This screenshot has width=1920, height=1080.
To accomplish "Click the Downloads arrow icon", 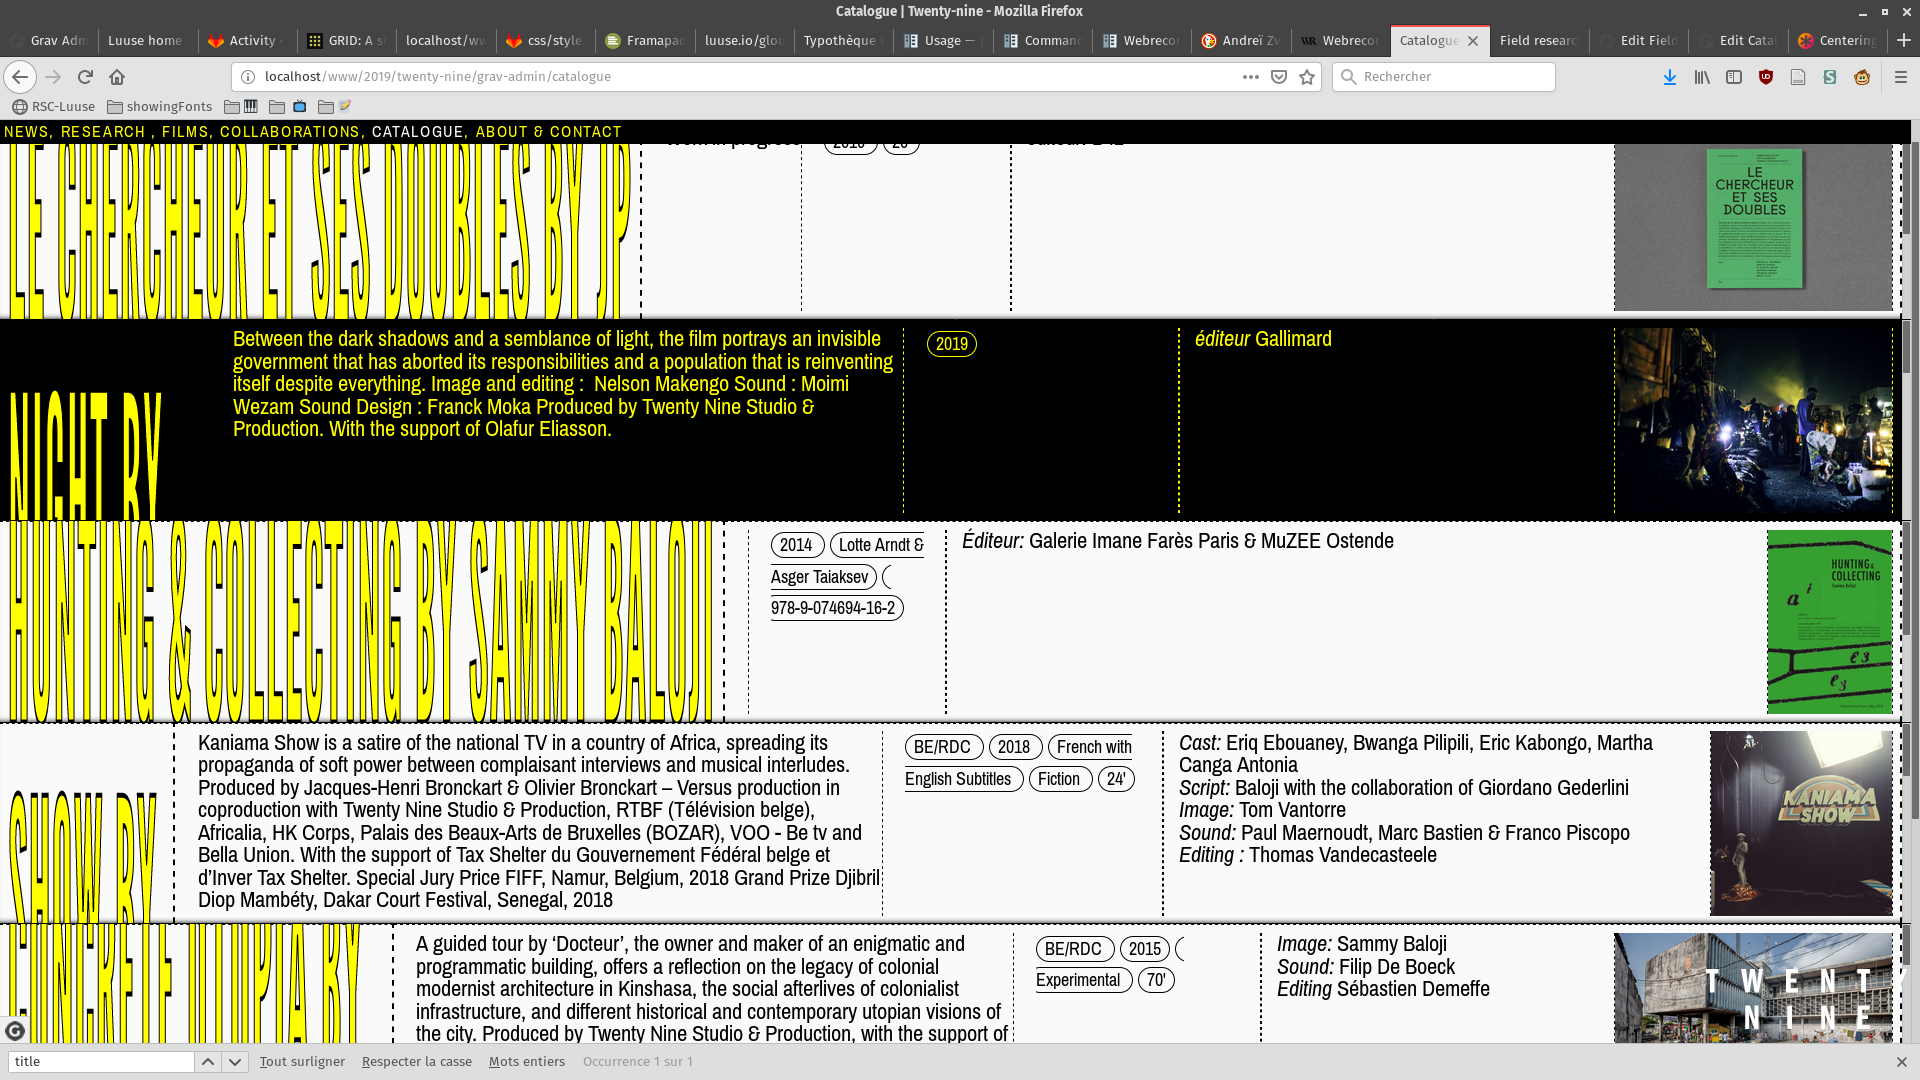I will point(1669,77).
